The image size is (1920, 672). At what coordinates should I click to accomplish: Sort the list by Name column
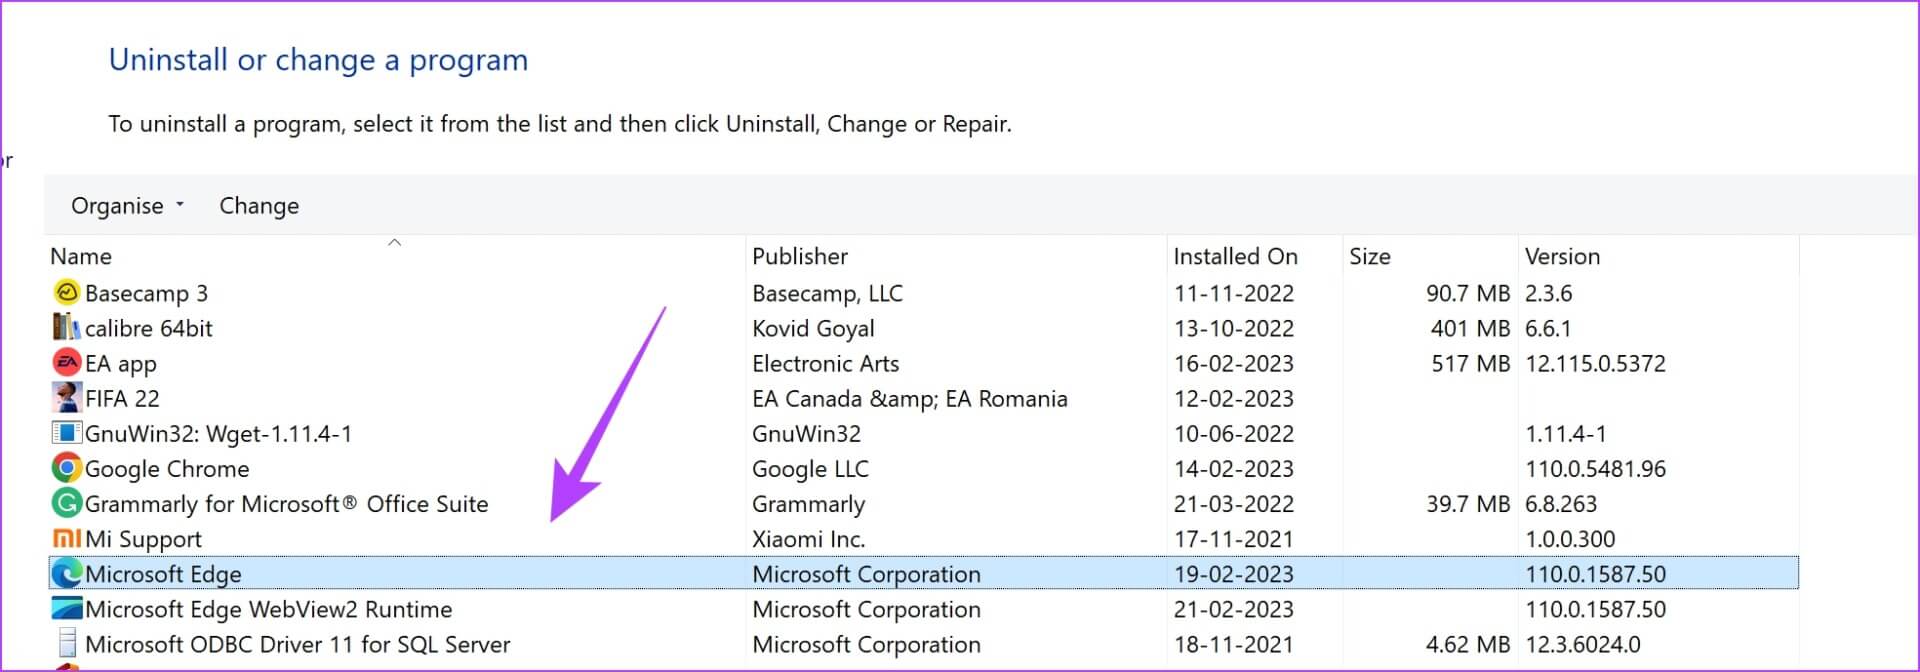pyautogui.click(x=81, y=257)
